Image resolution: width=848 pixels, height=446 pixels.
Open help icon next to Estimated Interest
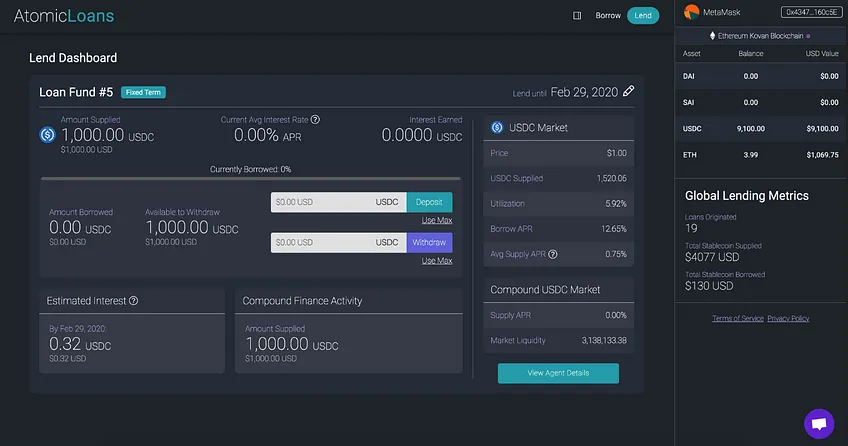tap(134, 301)
